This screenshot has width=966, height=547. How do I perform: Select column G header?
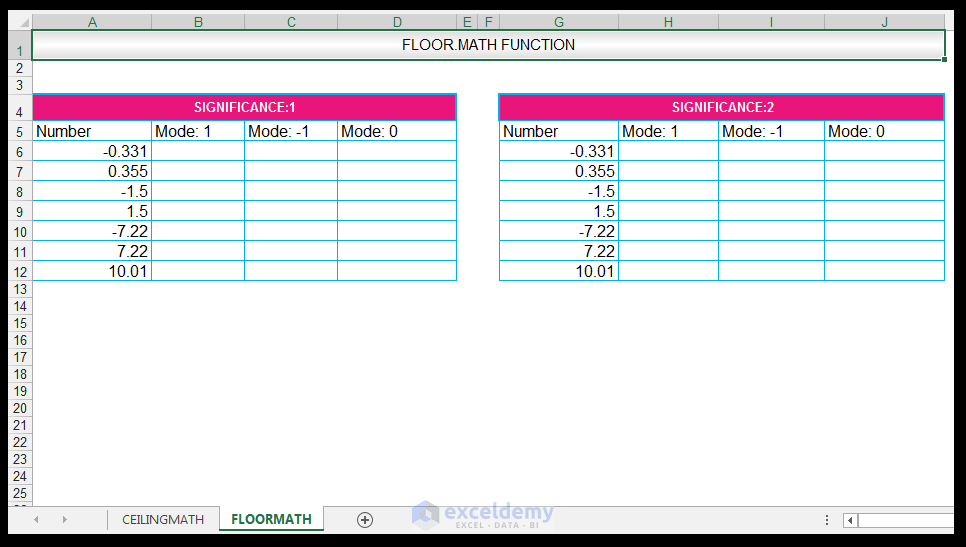[559, 23]
